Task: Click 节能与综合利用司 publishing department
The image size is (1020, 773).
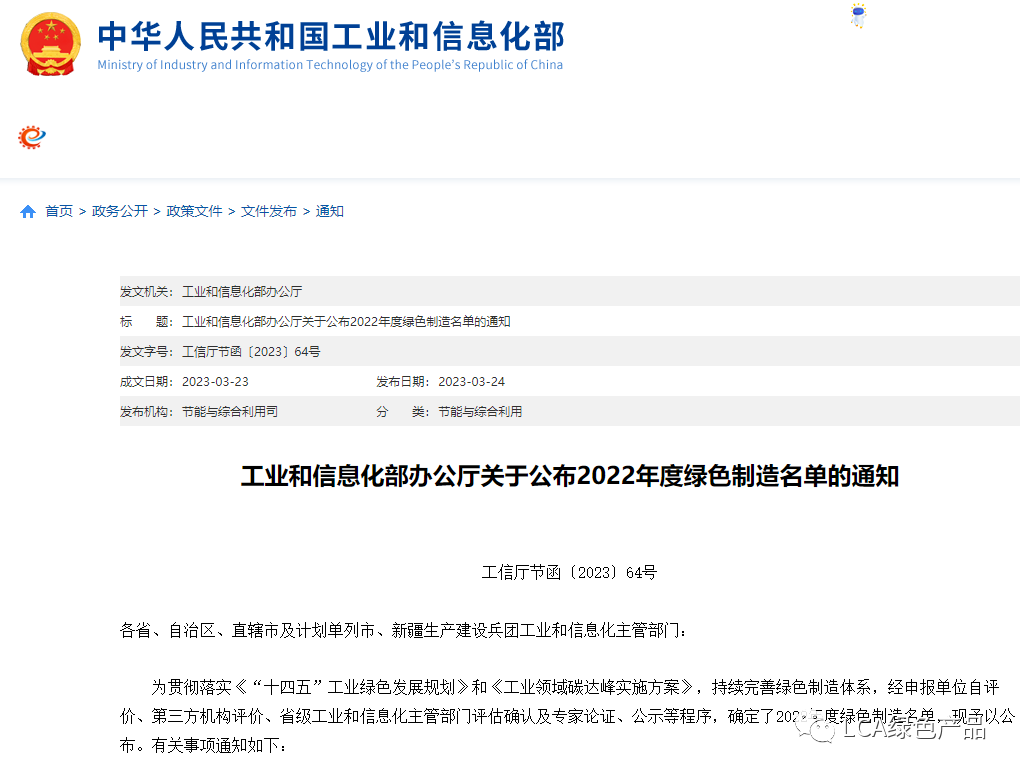Action: point(230,412)
